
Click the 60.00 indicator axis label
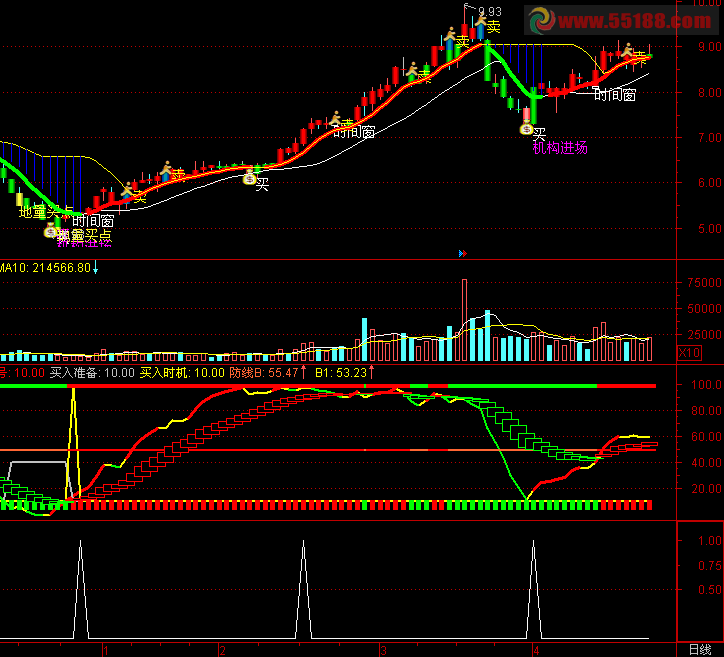(x=706, y=436)
